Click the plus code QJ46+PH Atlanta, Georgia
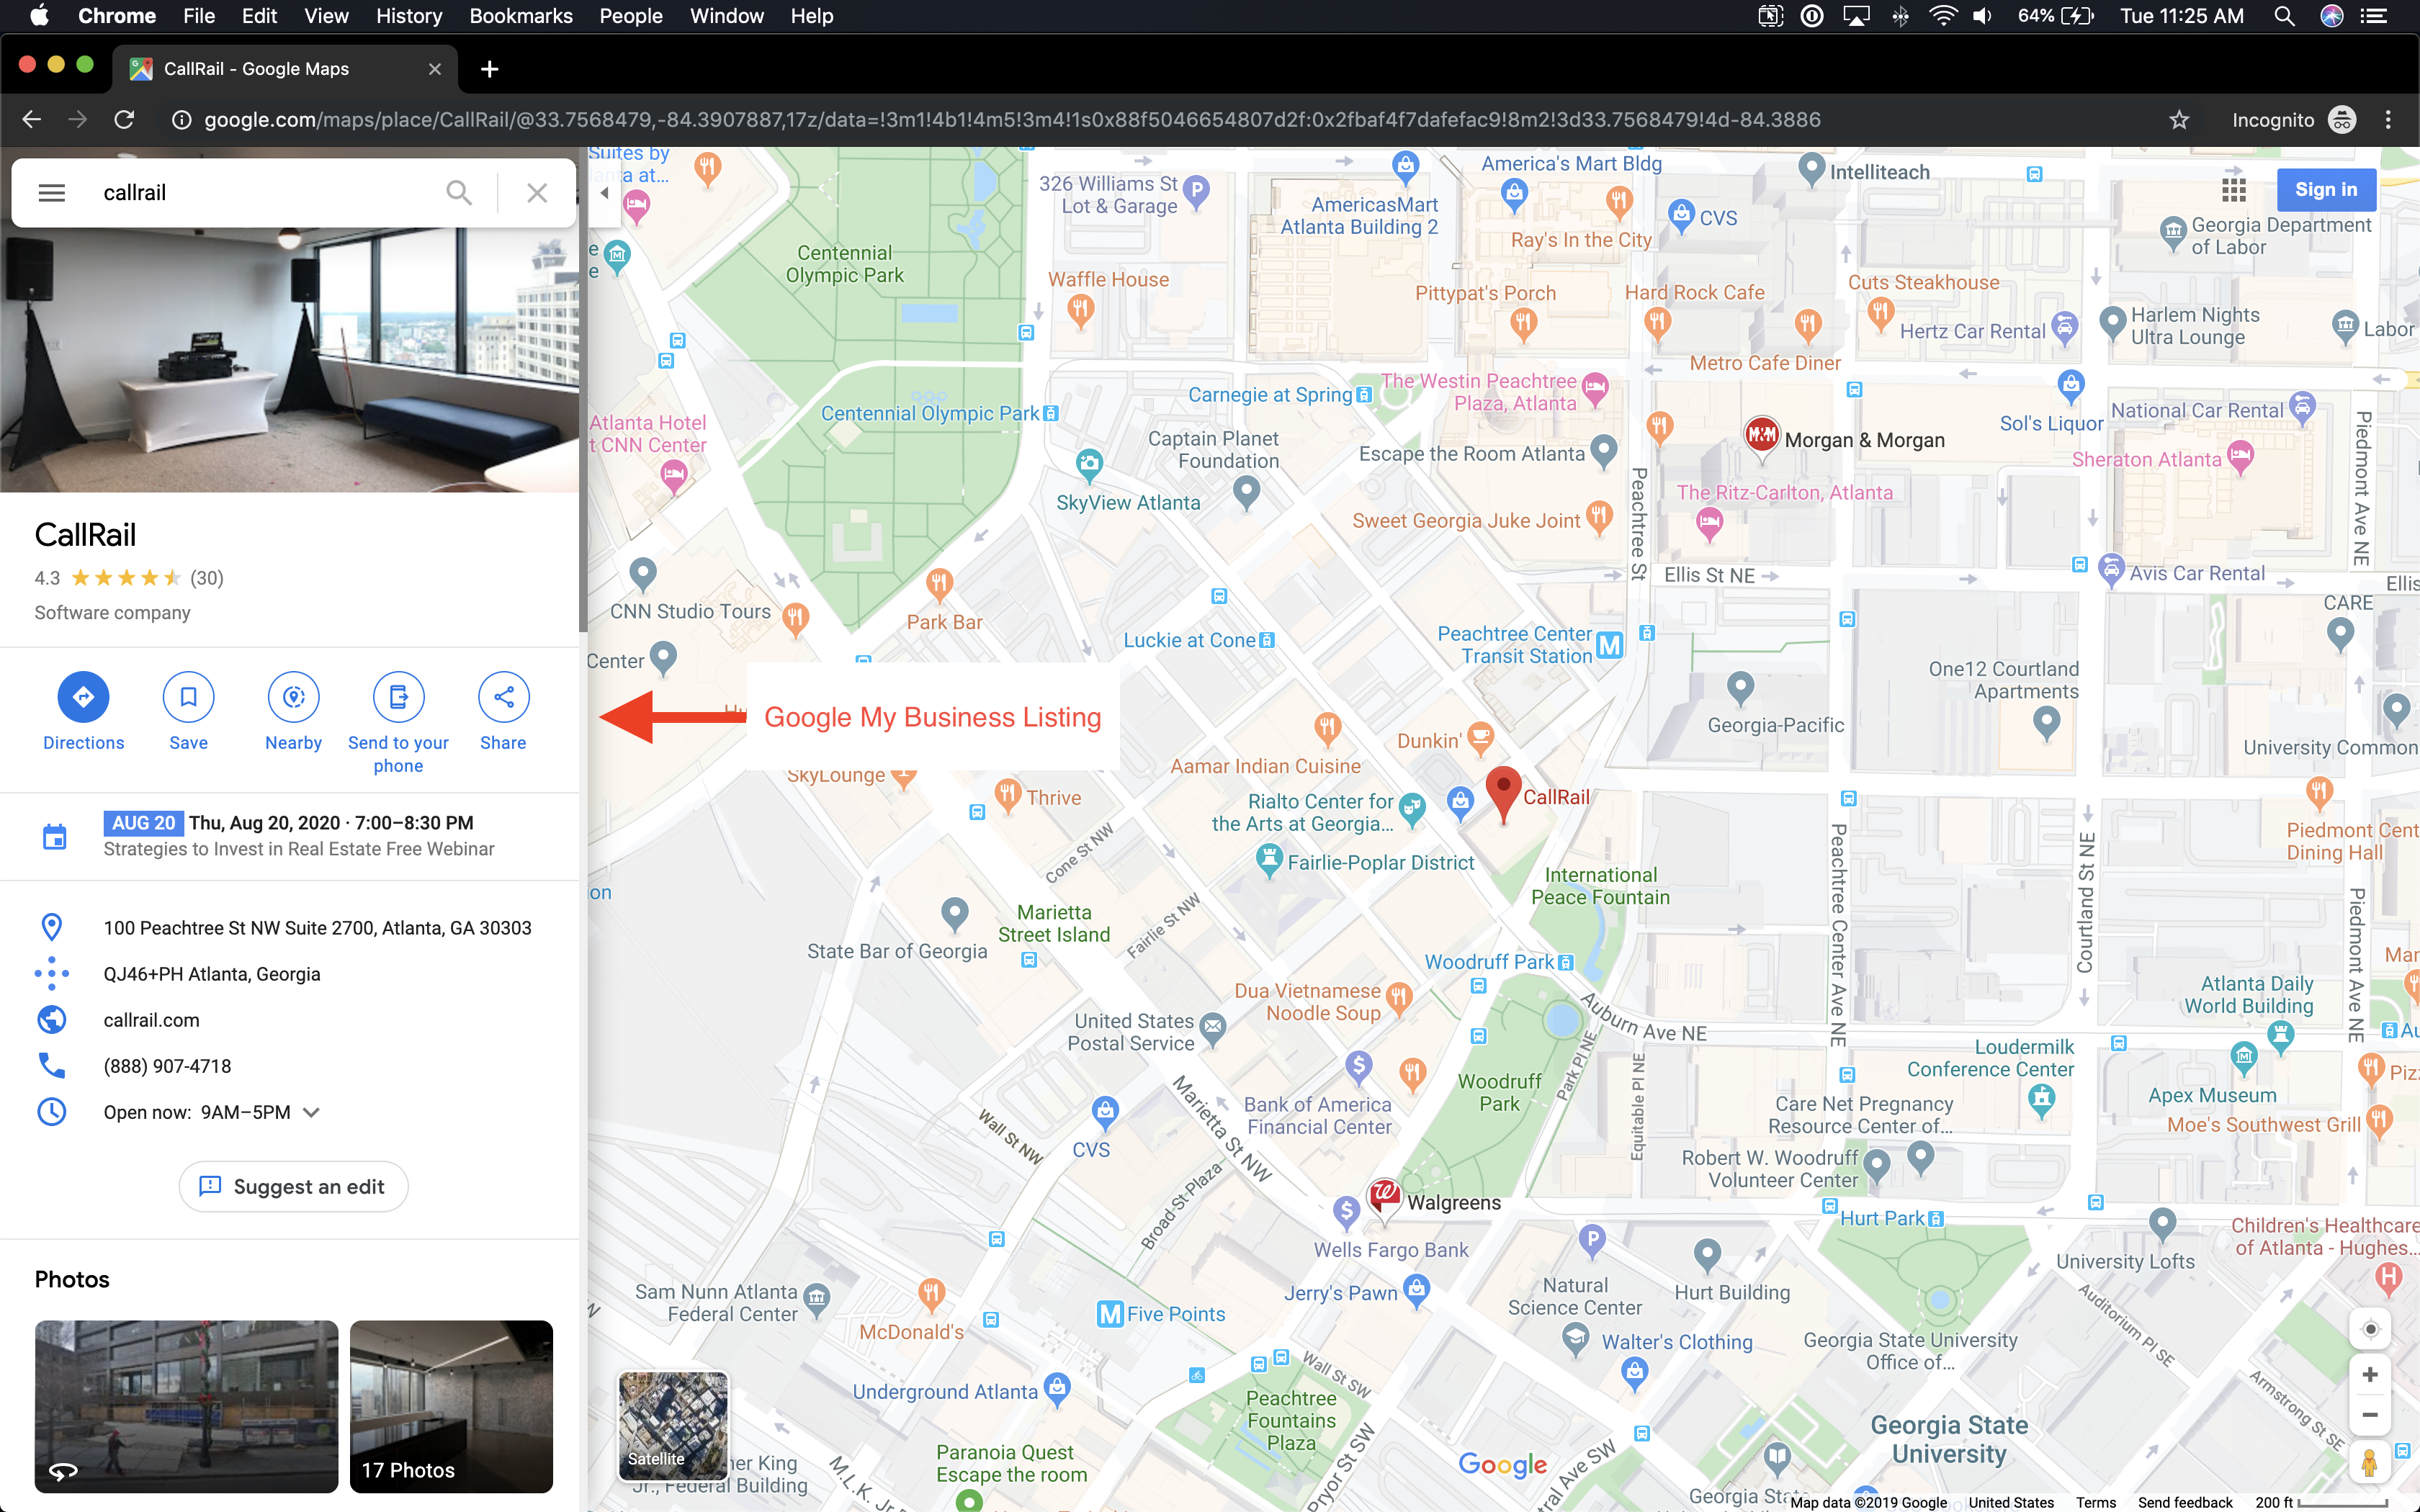The image size is (2420, 1512). coord(212,974)
